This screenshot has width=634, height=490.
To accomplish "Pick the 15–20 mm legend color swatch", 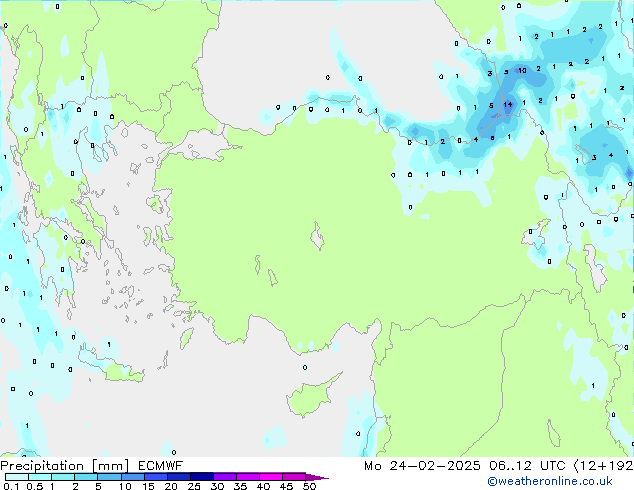I will pos(156,477).
